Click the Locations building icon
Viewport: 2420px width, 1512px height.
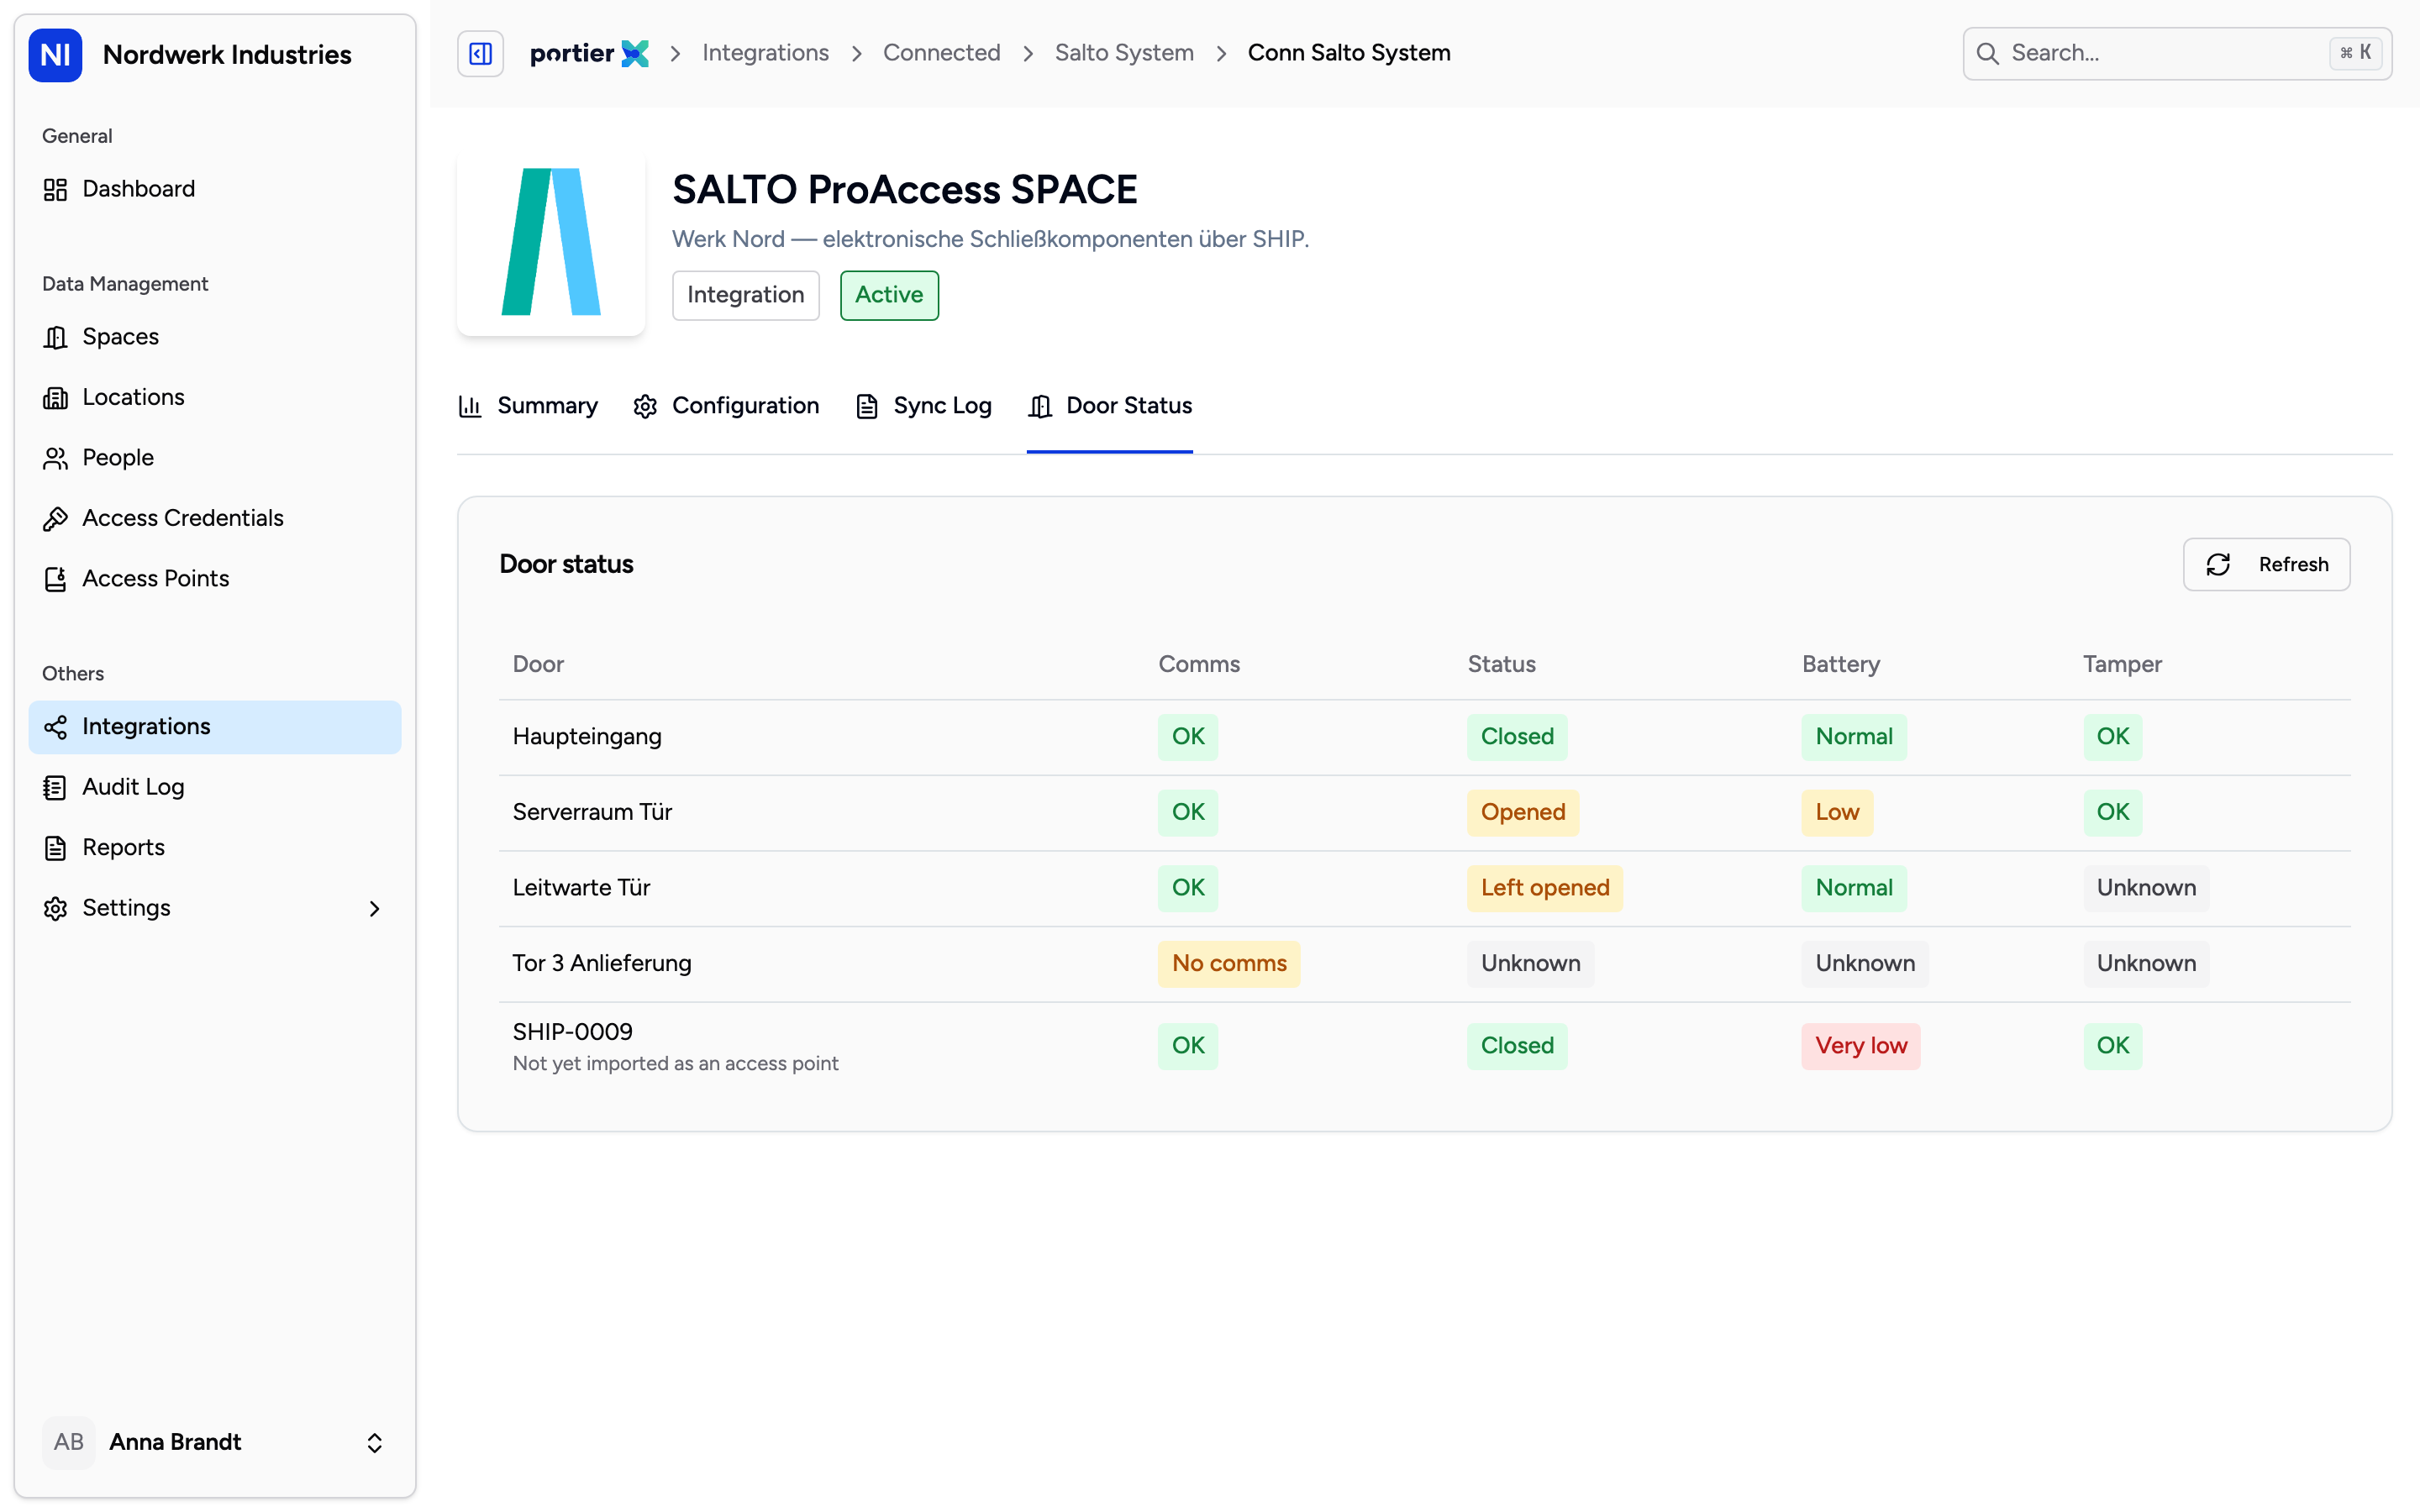click(x=55, y=397)
